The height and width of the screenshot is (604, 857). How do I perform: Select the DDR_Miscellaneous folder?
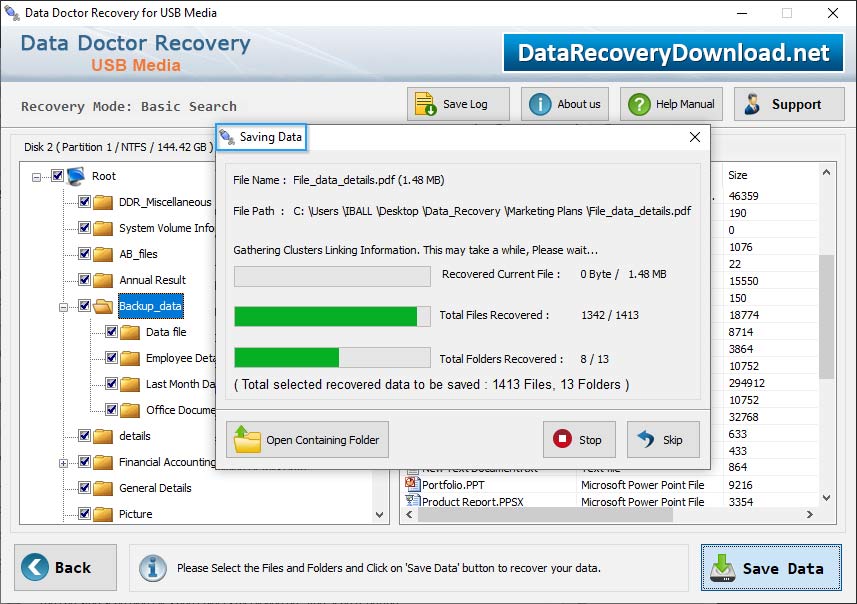pos(165,202)
